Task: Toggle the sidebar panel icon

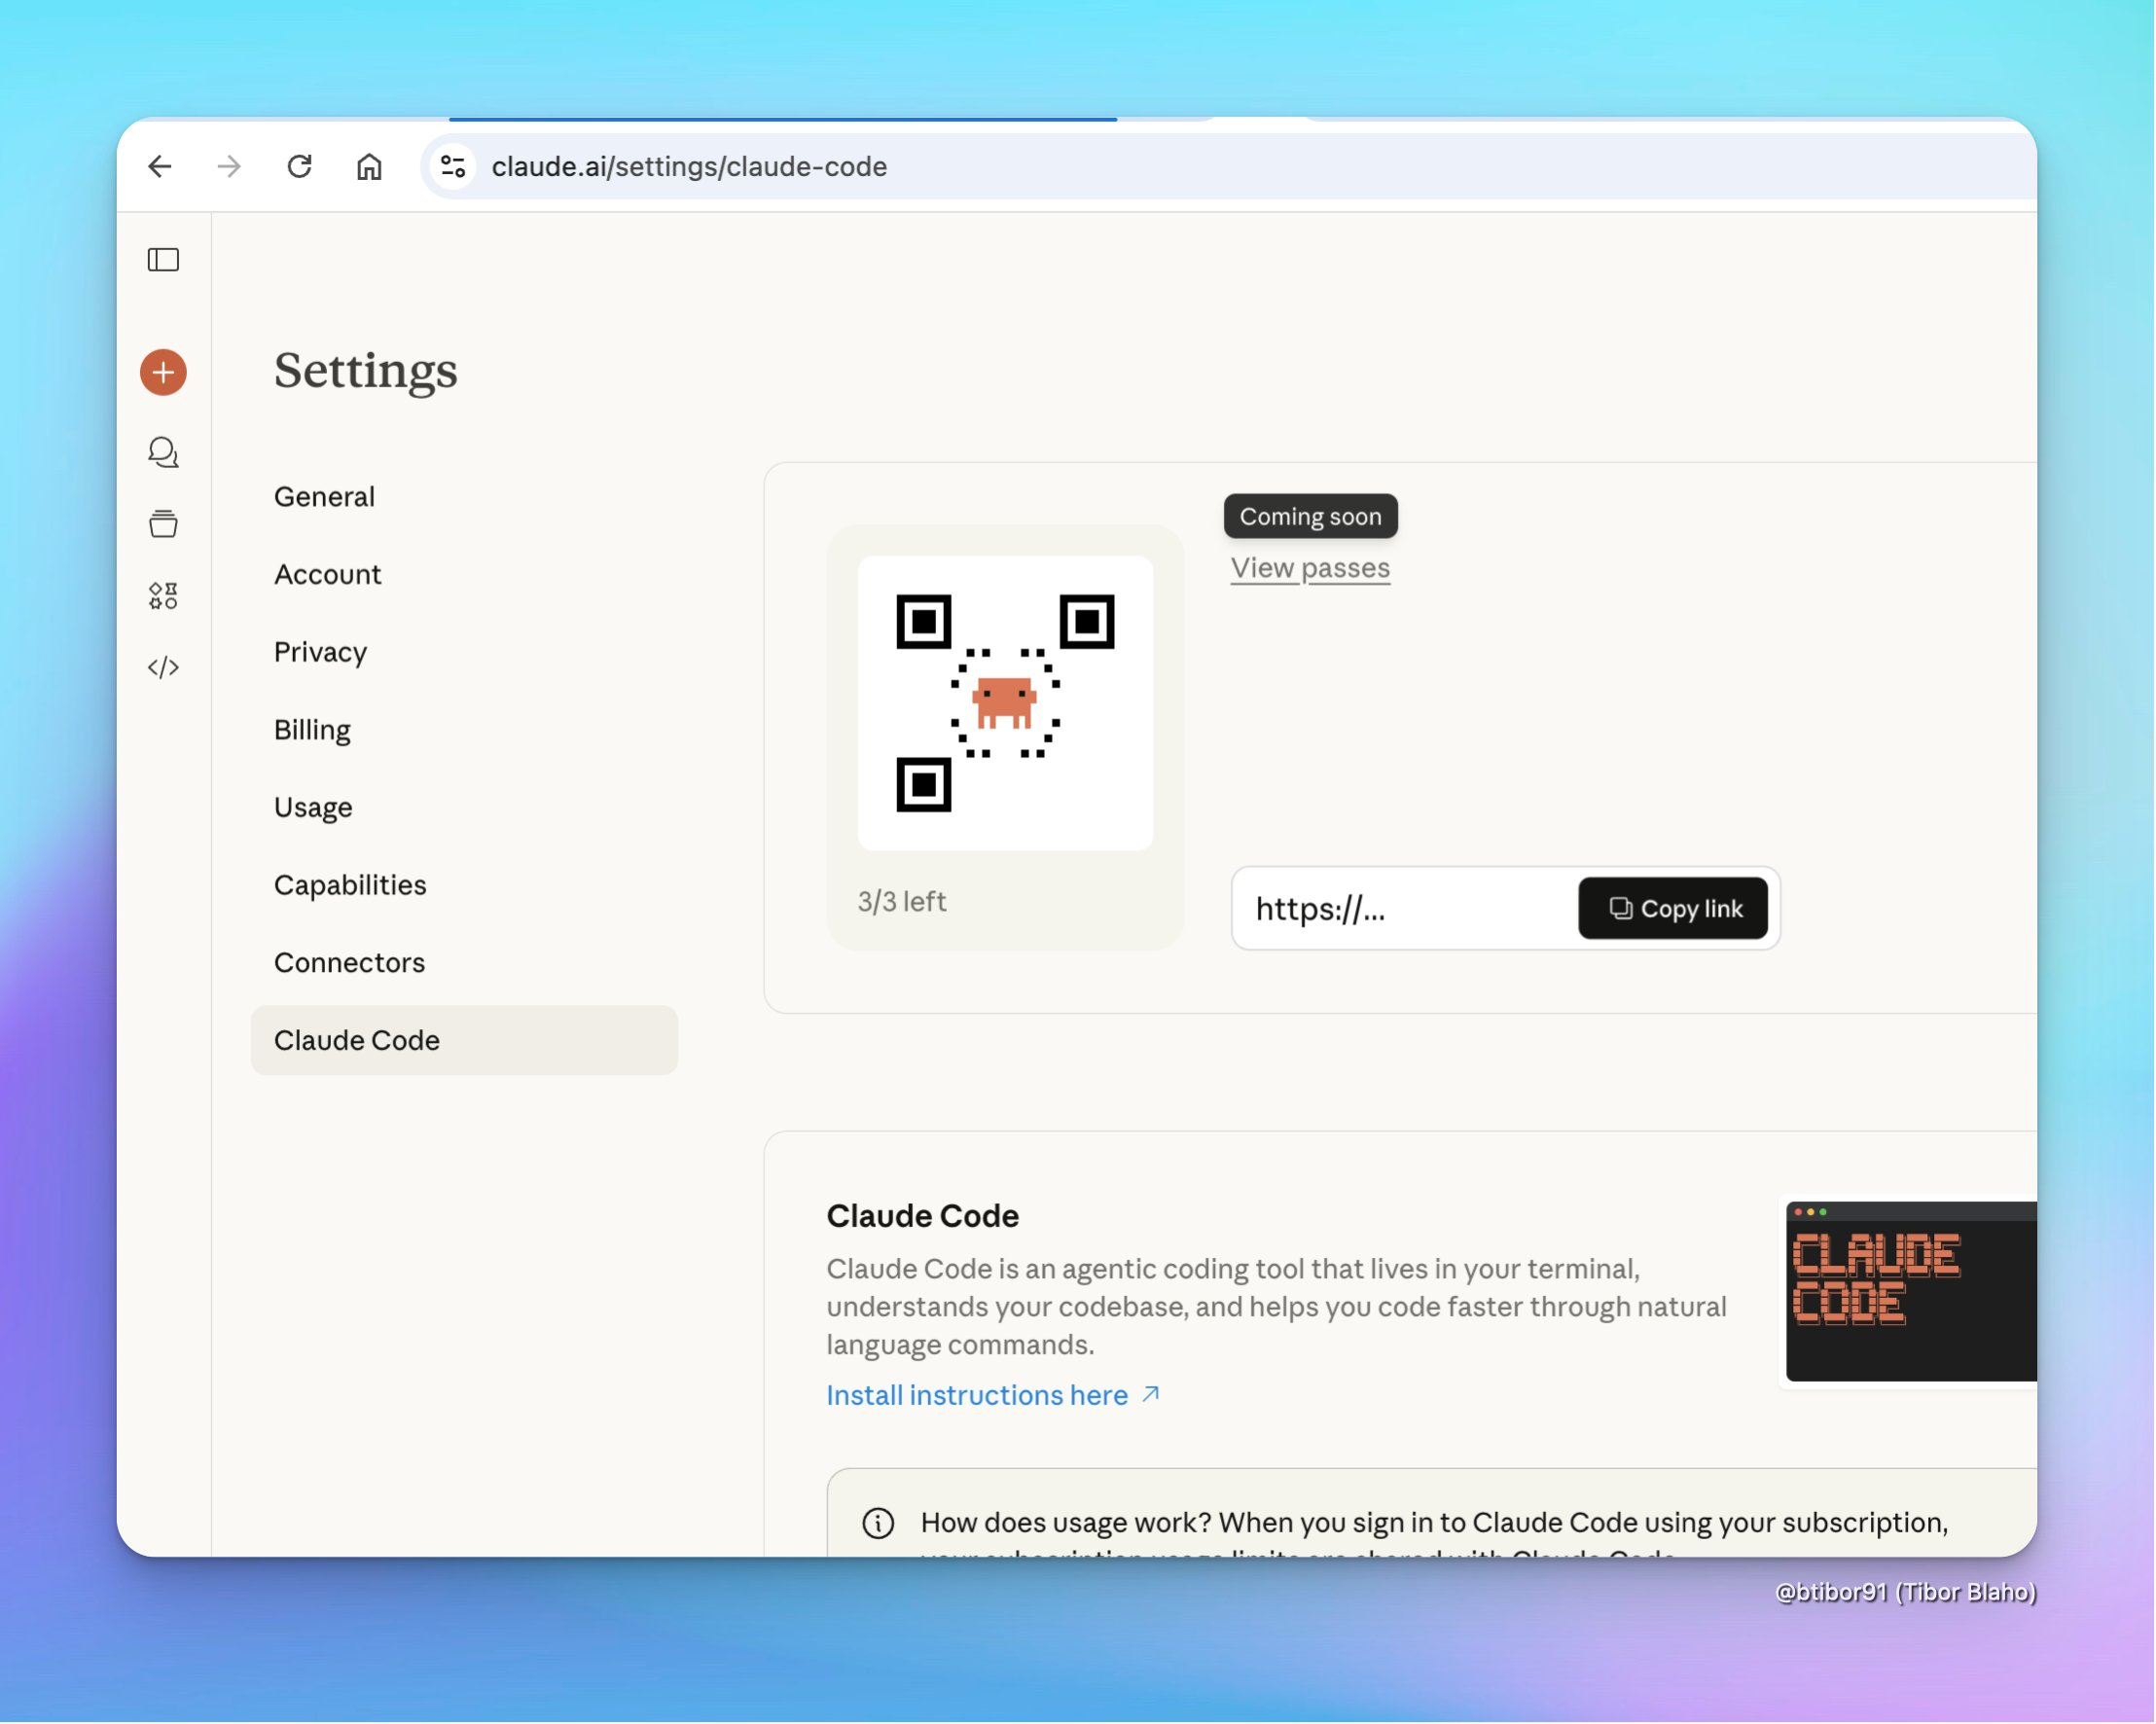Action: [163, 260]
